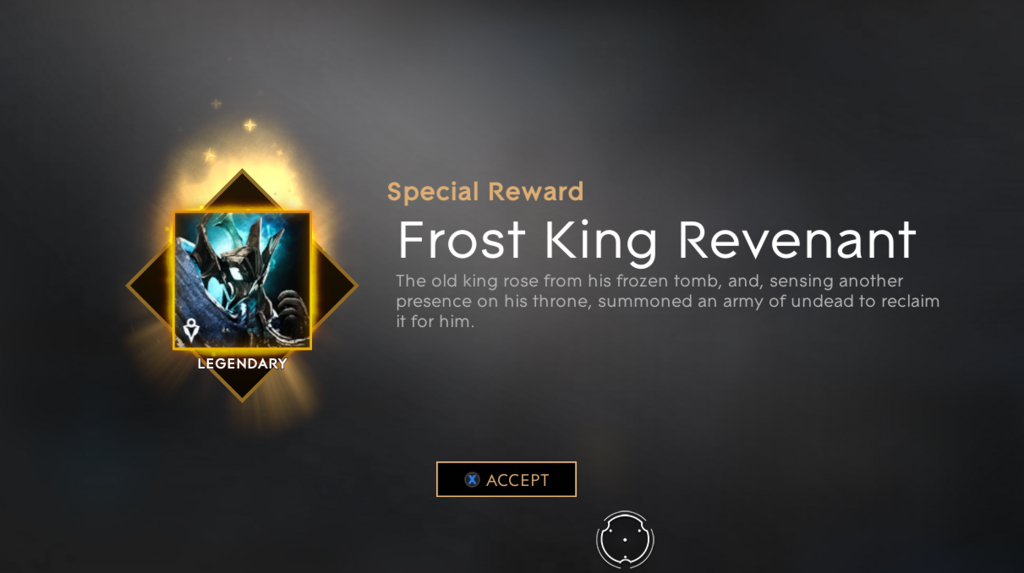The width and height of the screenshot is (1024, 573).
Task: Click the ACCEPT text label
Action: (x=517, y=480)
